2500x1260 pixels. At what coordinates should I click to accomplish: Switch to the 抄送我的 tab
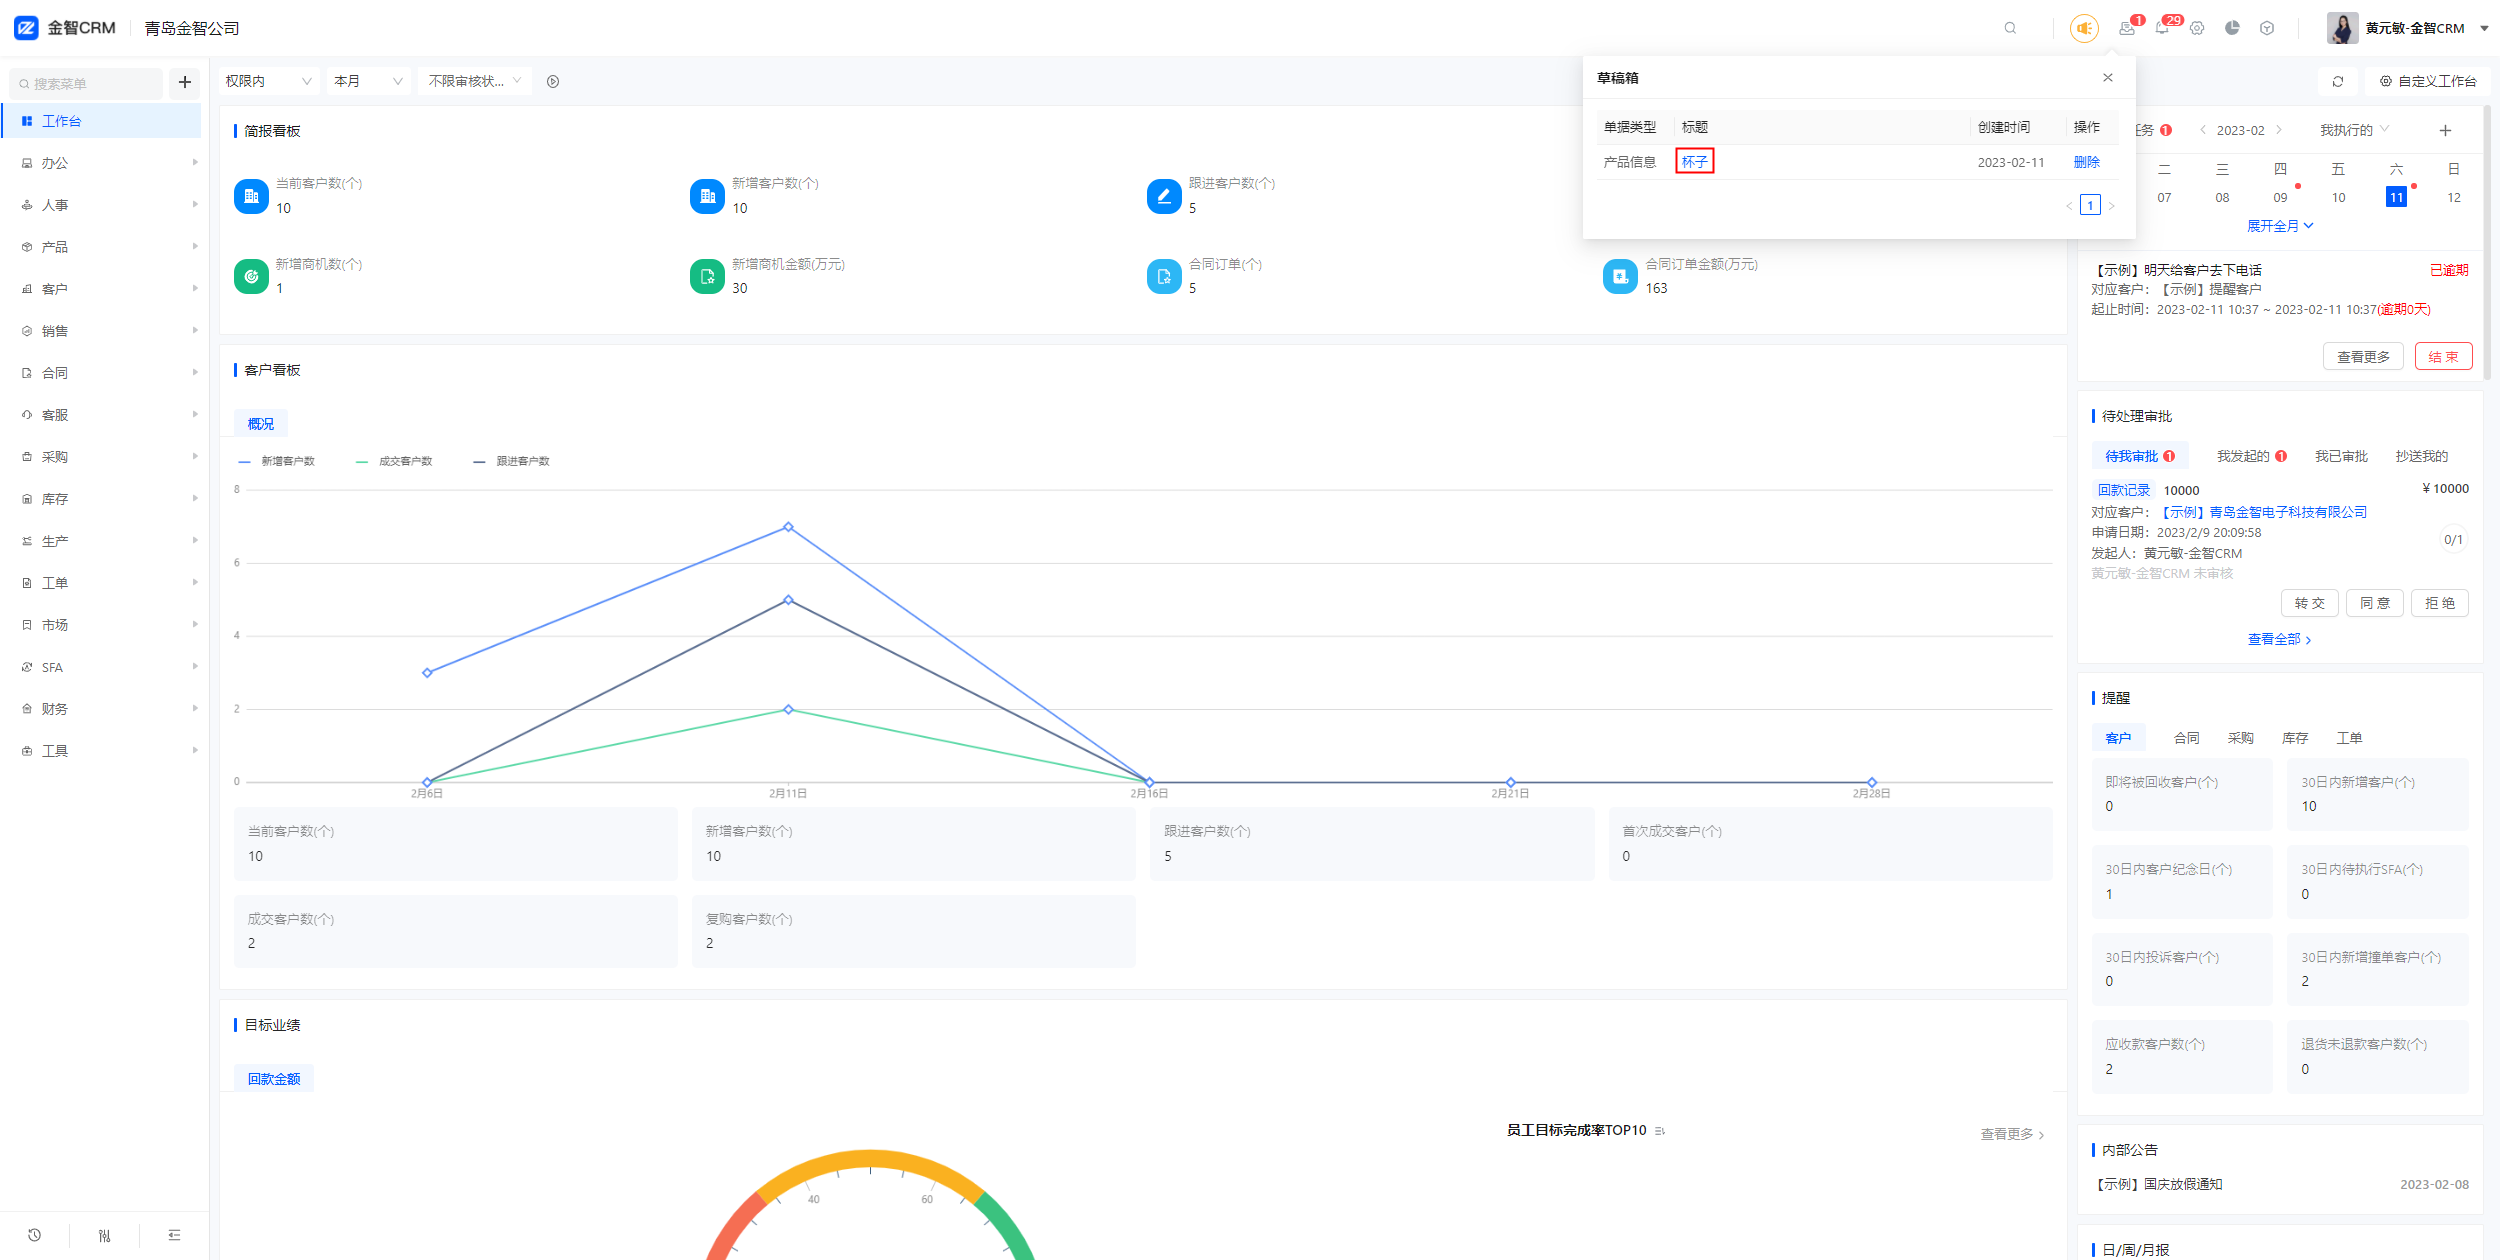coord(2421,456)
